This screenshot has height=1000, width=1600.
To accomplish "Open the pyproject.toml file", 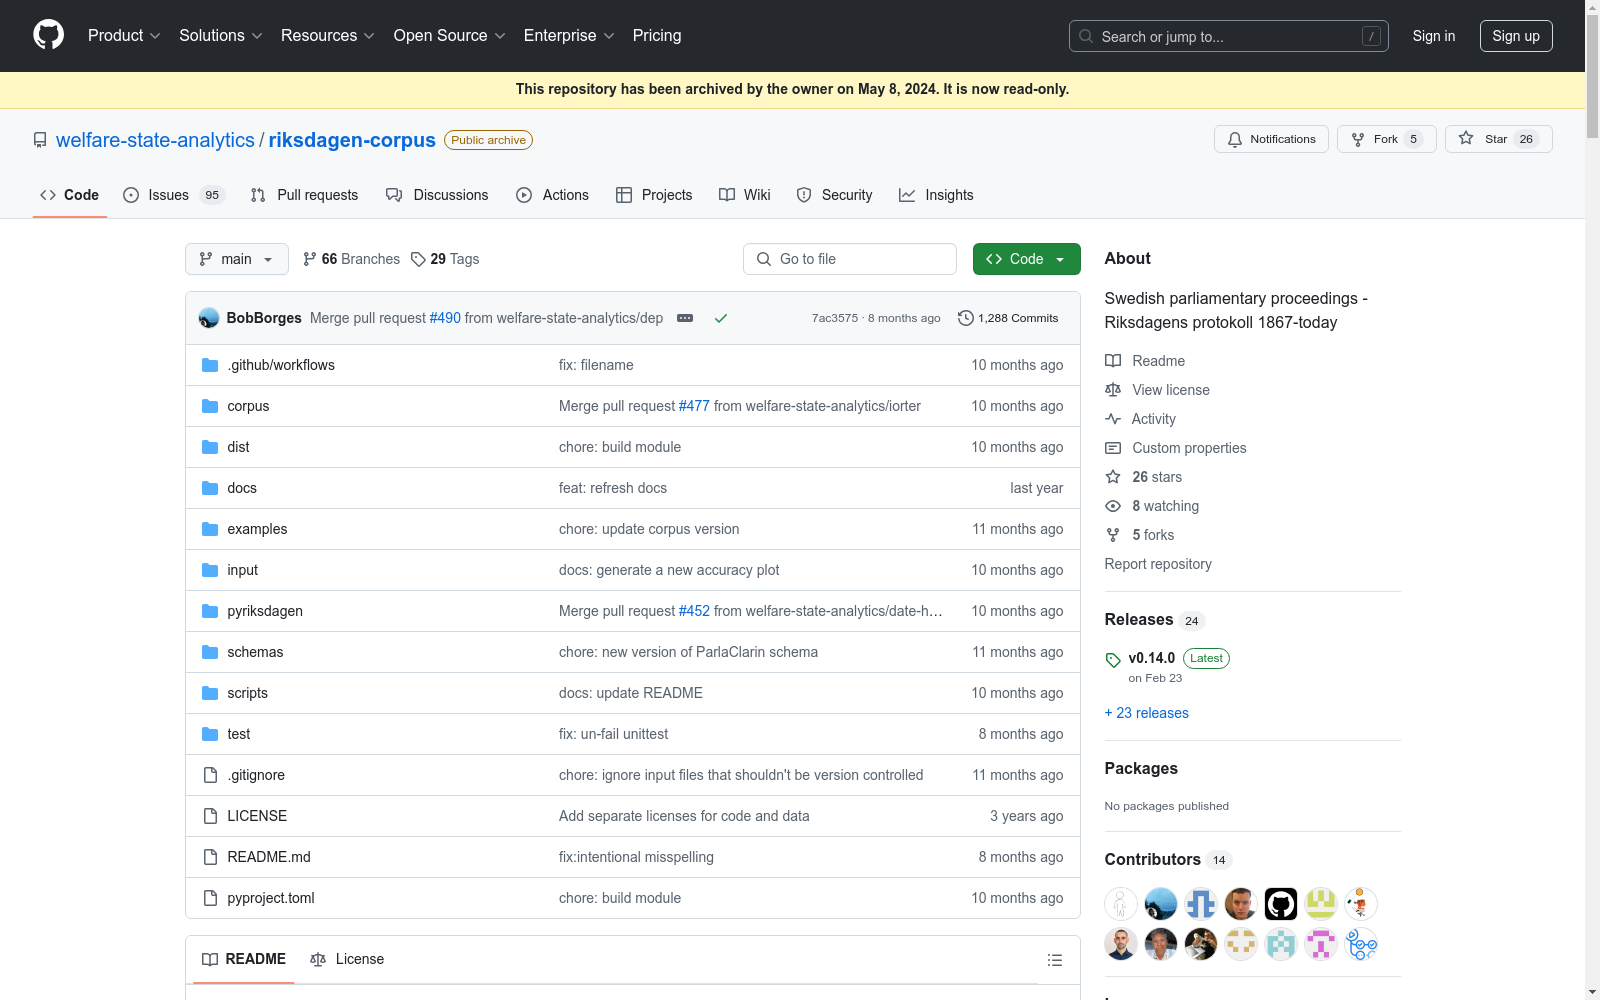I will tap(271, 898).
